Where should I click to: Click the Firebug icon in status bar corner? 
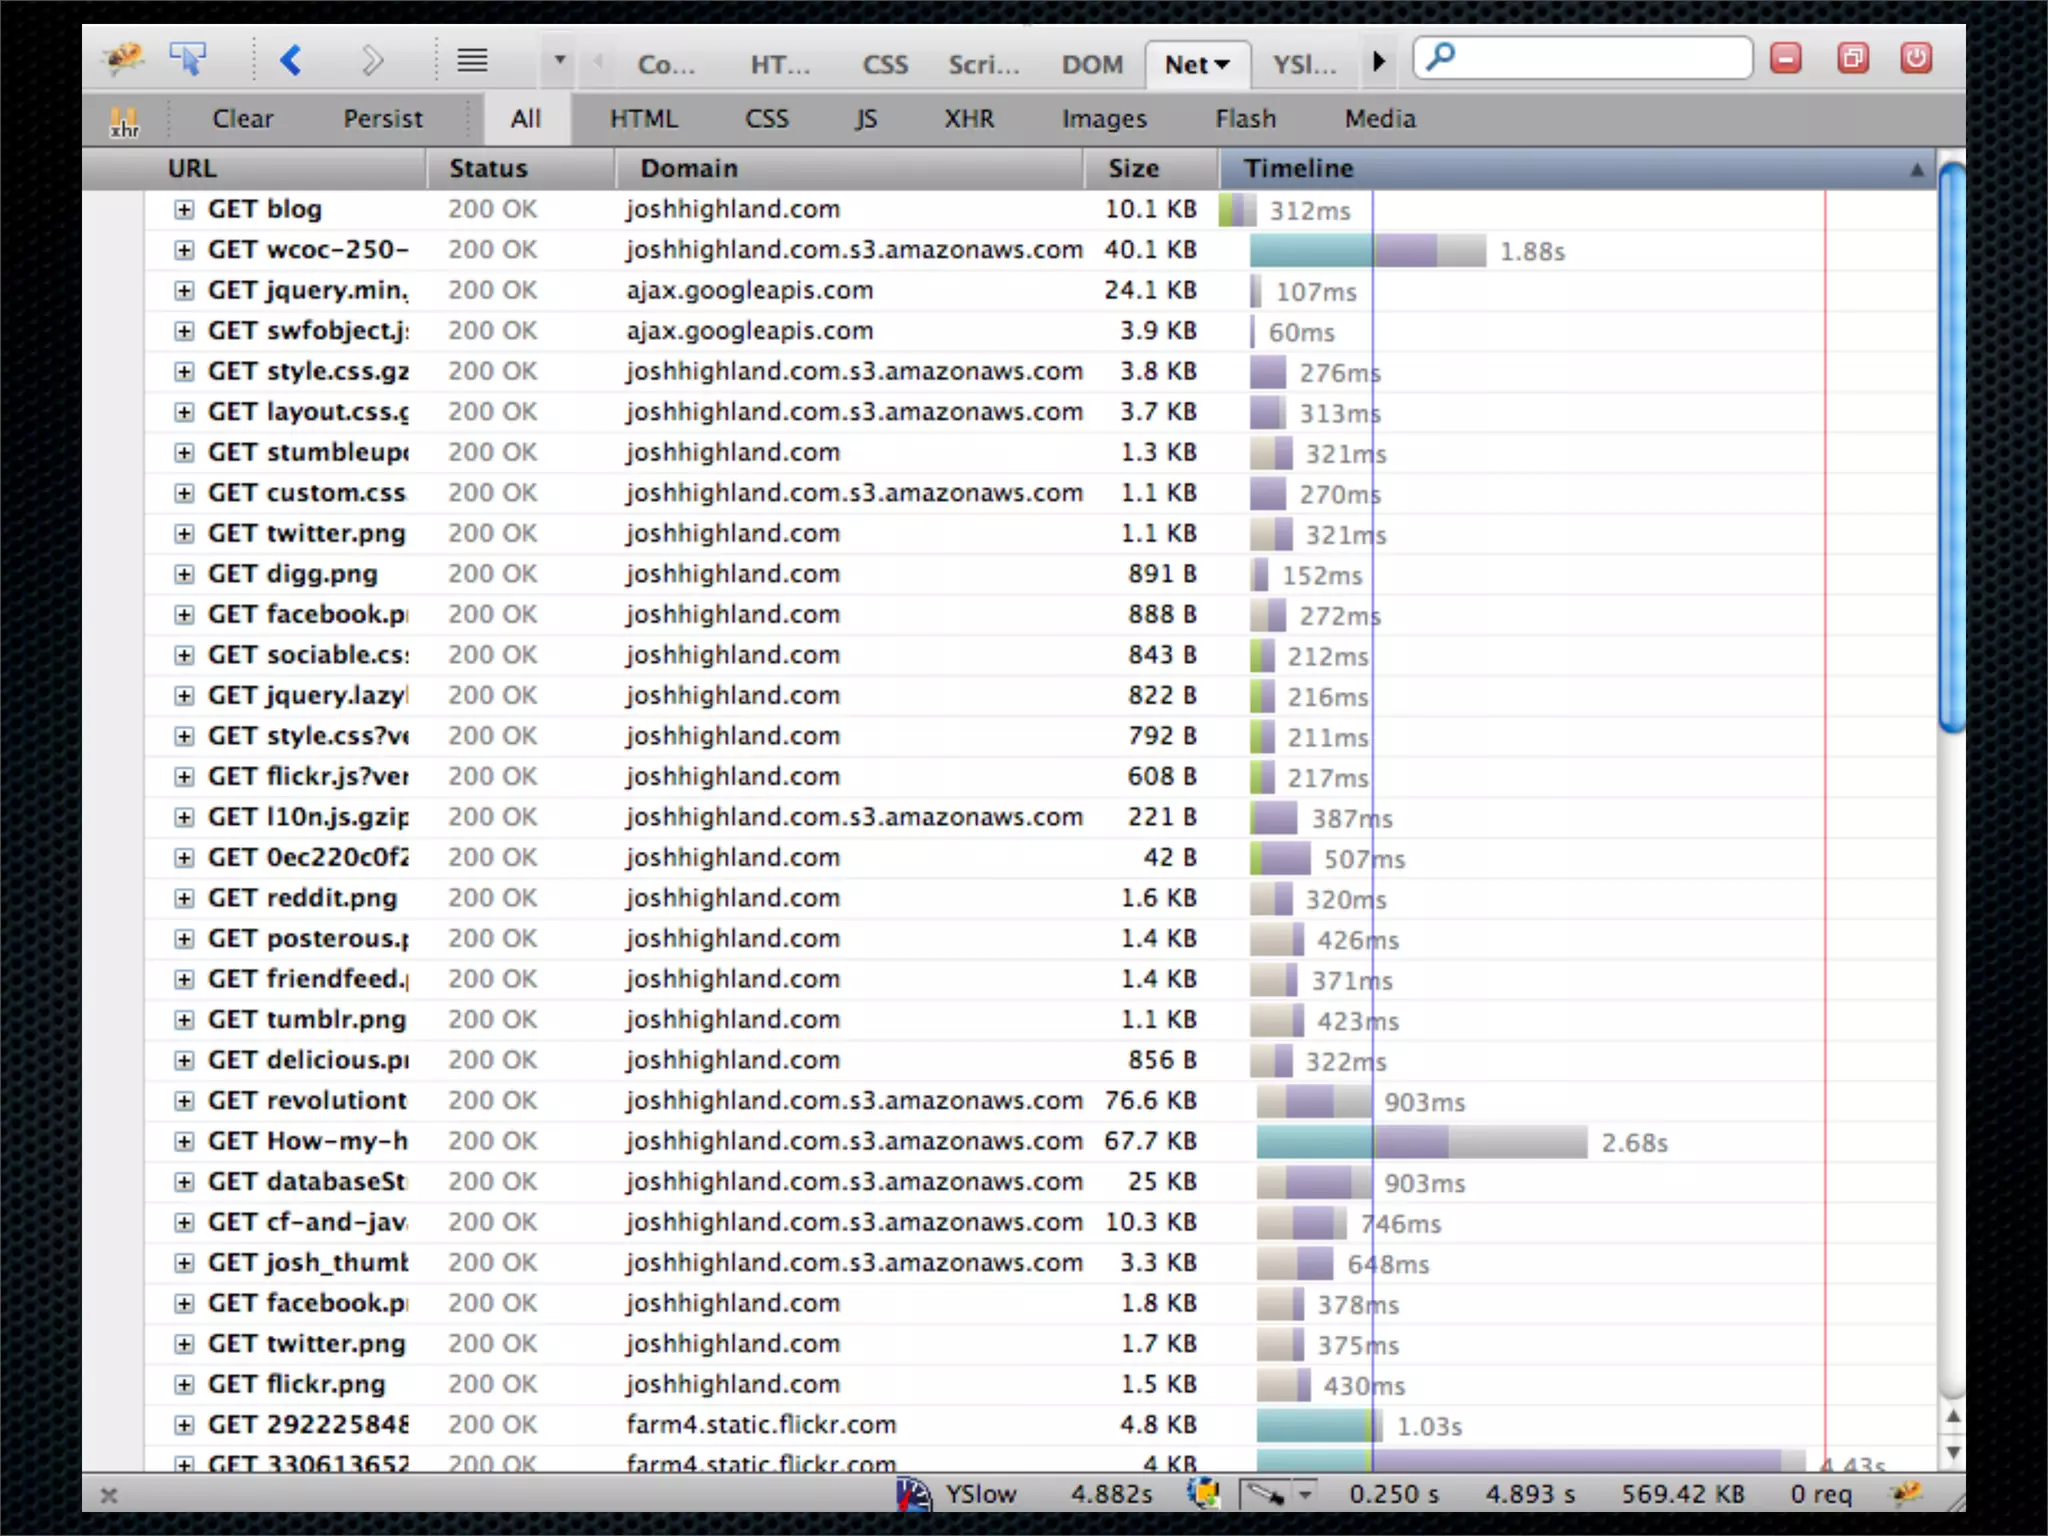(1906, 1493)
